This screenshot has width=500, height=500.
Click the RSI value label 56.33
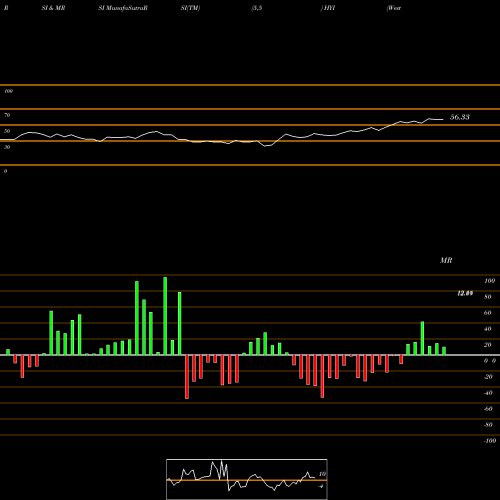[460, 117]
